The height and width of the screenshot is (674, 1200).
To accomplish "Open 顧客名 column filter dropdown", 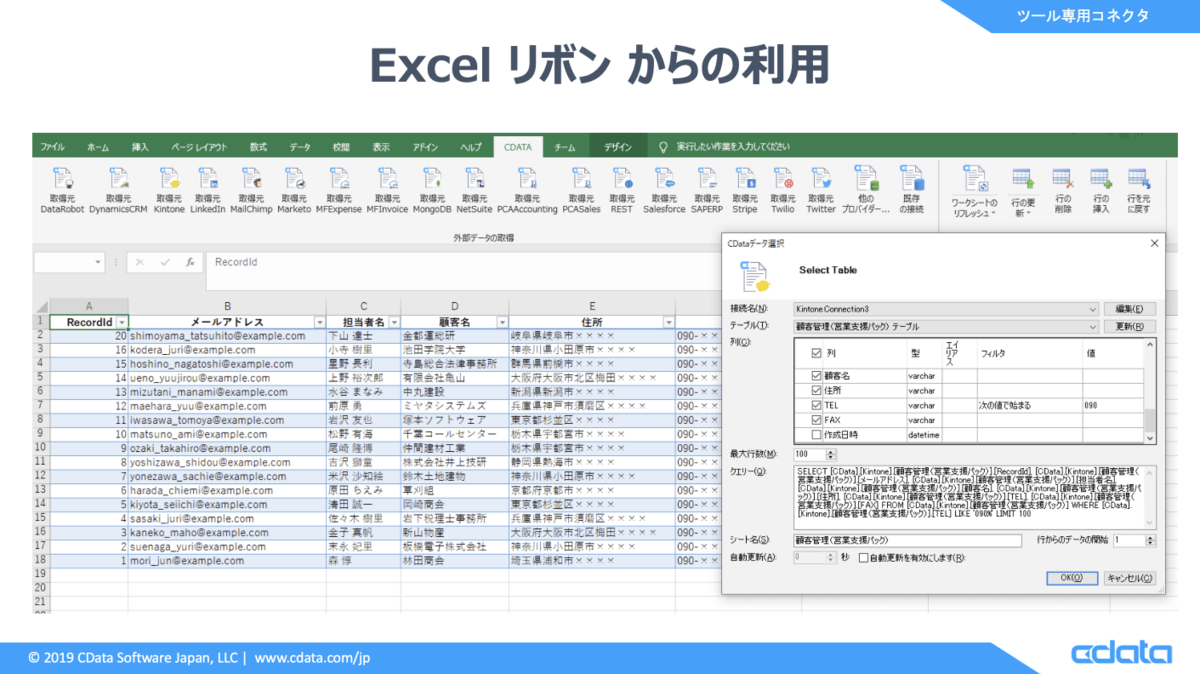I will tap(502, 322).
